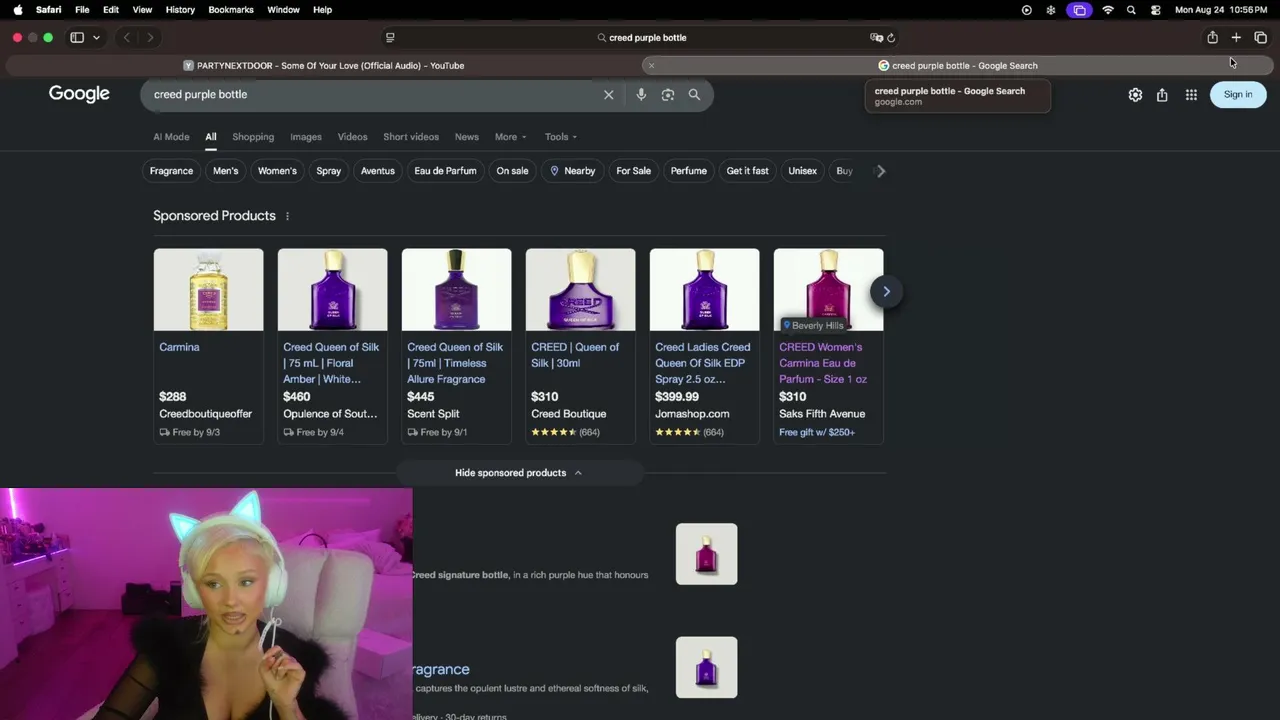Toggle the Women's filter chip
This screenshot has height=720, width=1280.
(x=277, y=171)
